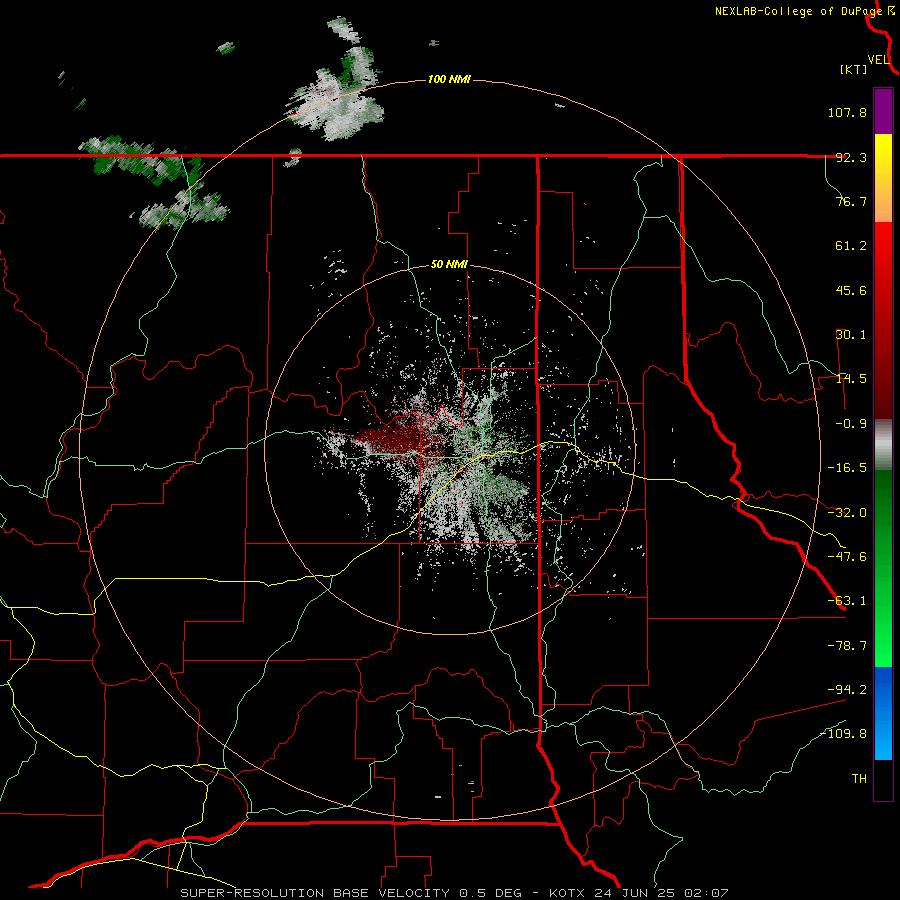Screen dimensions: 900x900
Task: Select the -78.7 scale value
Action: (x=847, y=646)
